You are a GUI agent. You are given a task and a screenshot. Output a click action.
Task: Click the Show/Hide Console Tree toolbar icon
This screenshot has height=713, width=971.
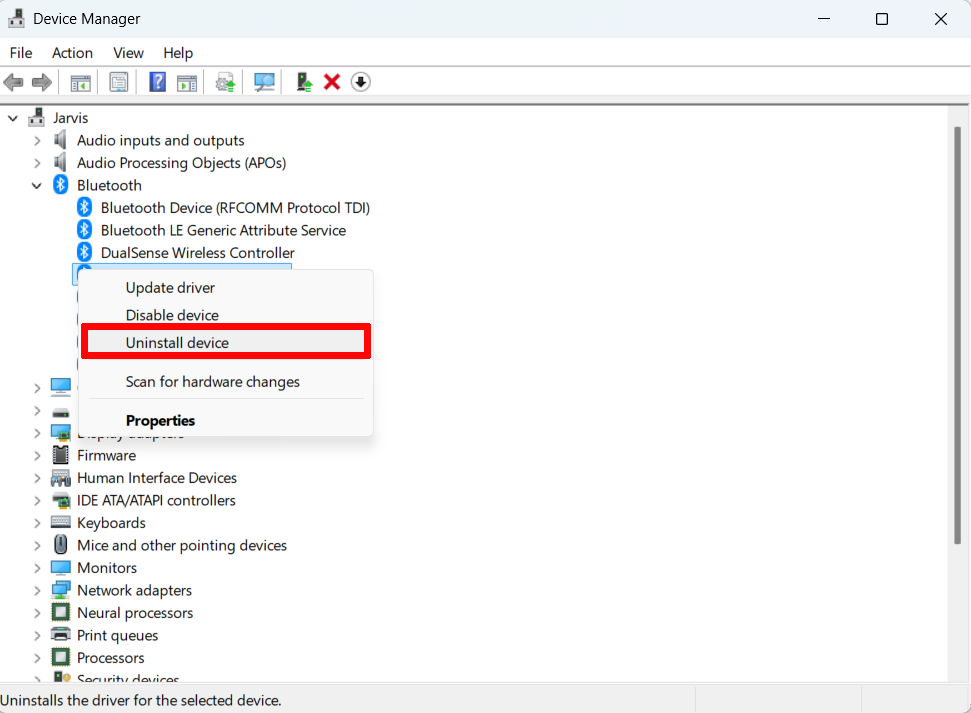[x=80, y=81]
